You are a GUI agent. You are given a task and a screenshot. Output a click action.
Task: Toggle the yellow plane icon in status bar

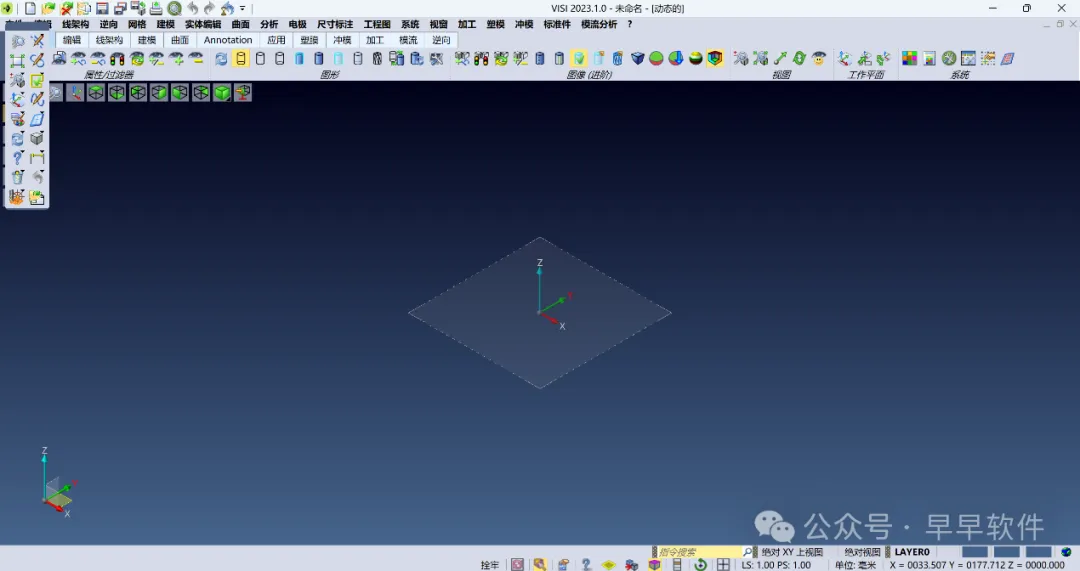[608, 565]
